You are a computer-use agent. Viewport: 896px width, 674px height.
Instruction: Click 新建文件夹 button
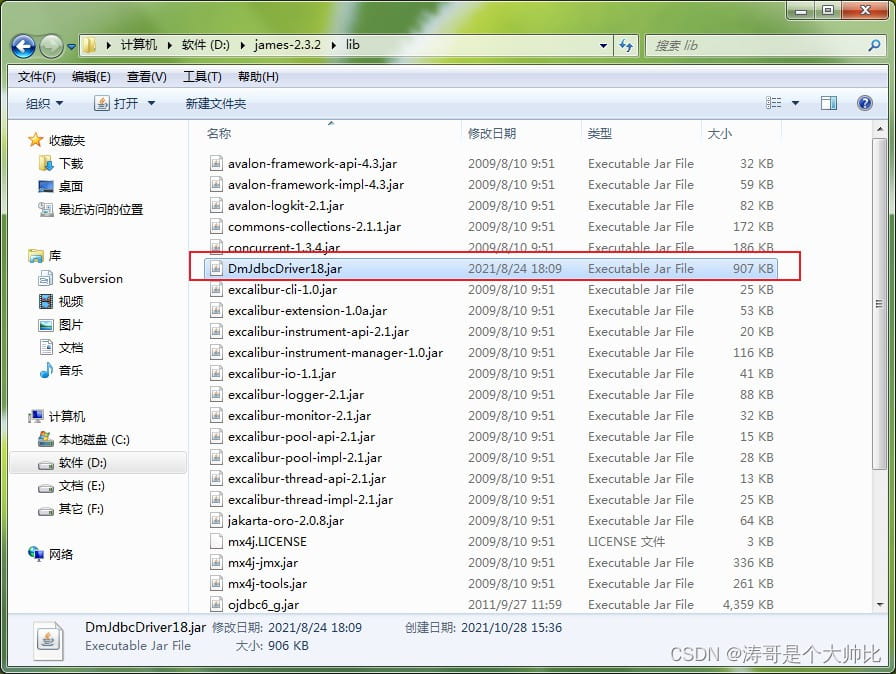215,103
